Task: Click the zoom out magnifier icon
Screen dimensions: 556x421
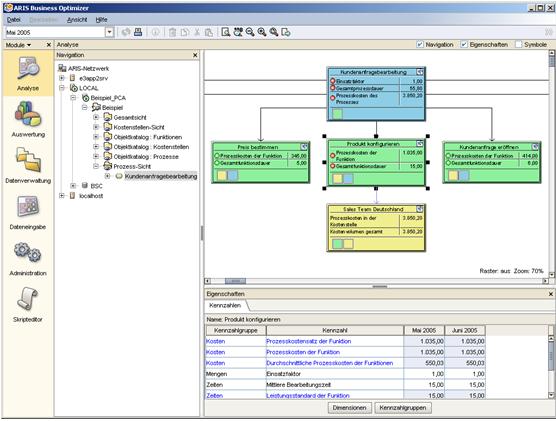Action: [250, 32]
